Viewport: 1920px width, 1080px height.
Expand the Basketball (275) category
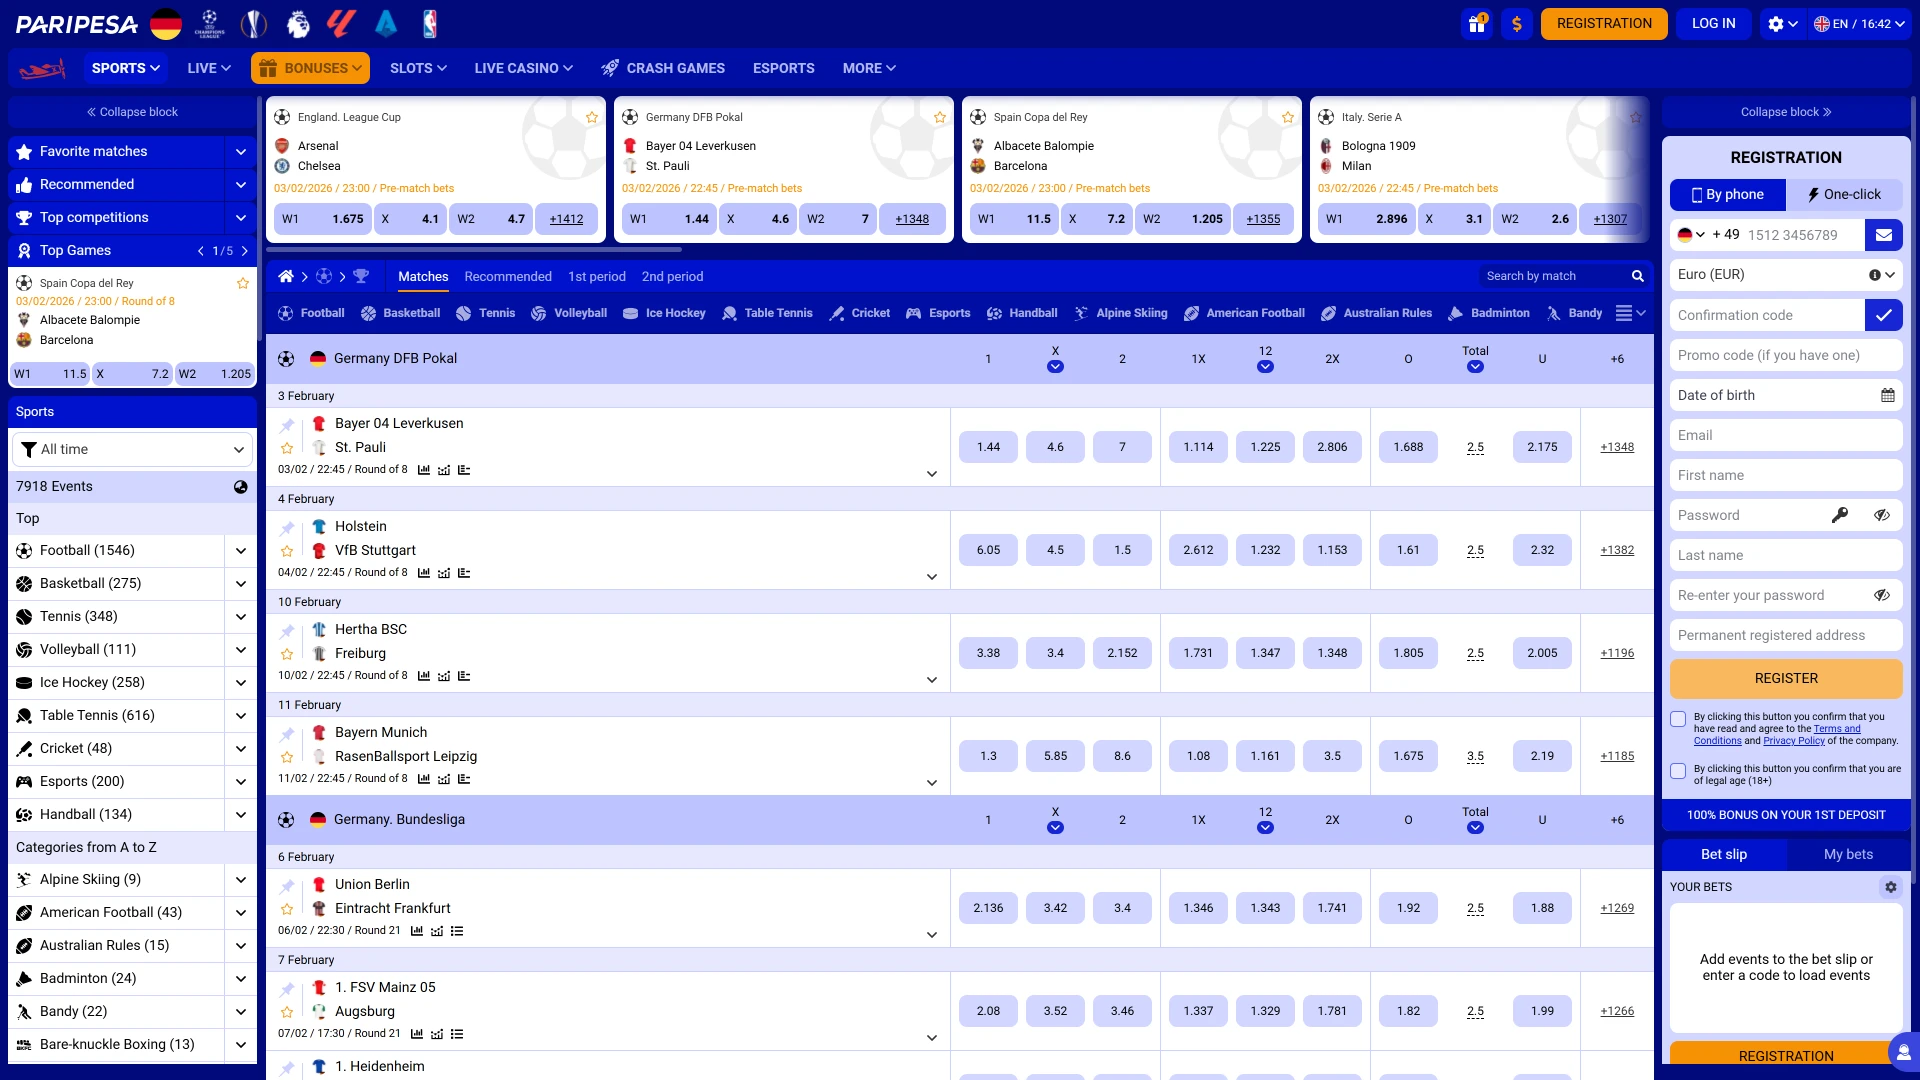pyautogui.click(x=240, y=583)
